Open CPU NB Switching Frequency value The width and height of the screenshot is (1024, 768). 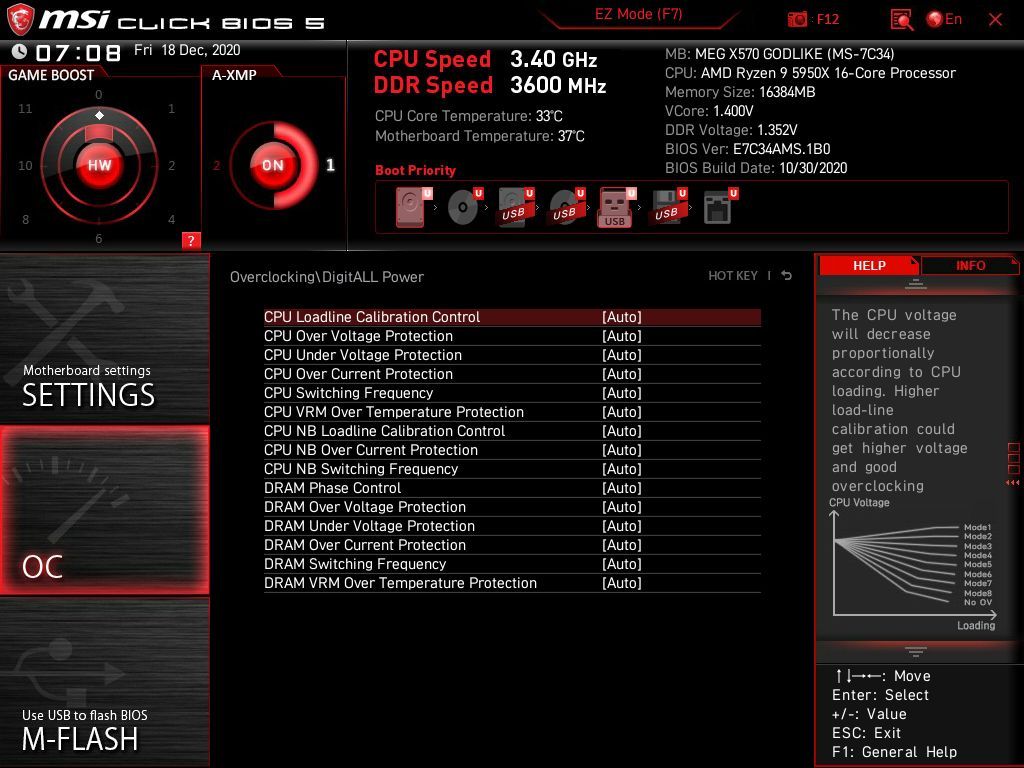622,469
